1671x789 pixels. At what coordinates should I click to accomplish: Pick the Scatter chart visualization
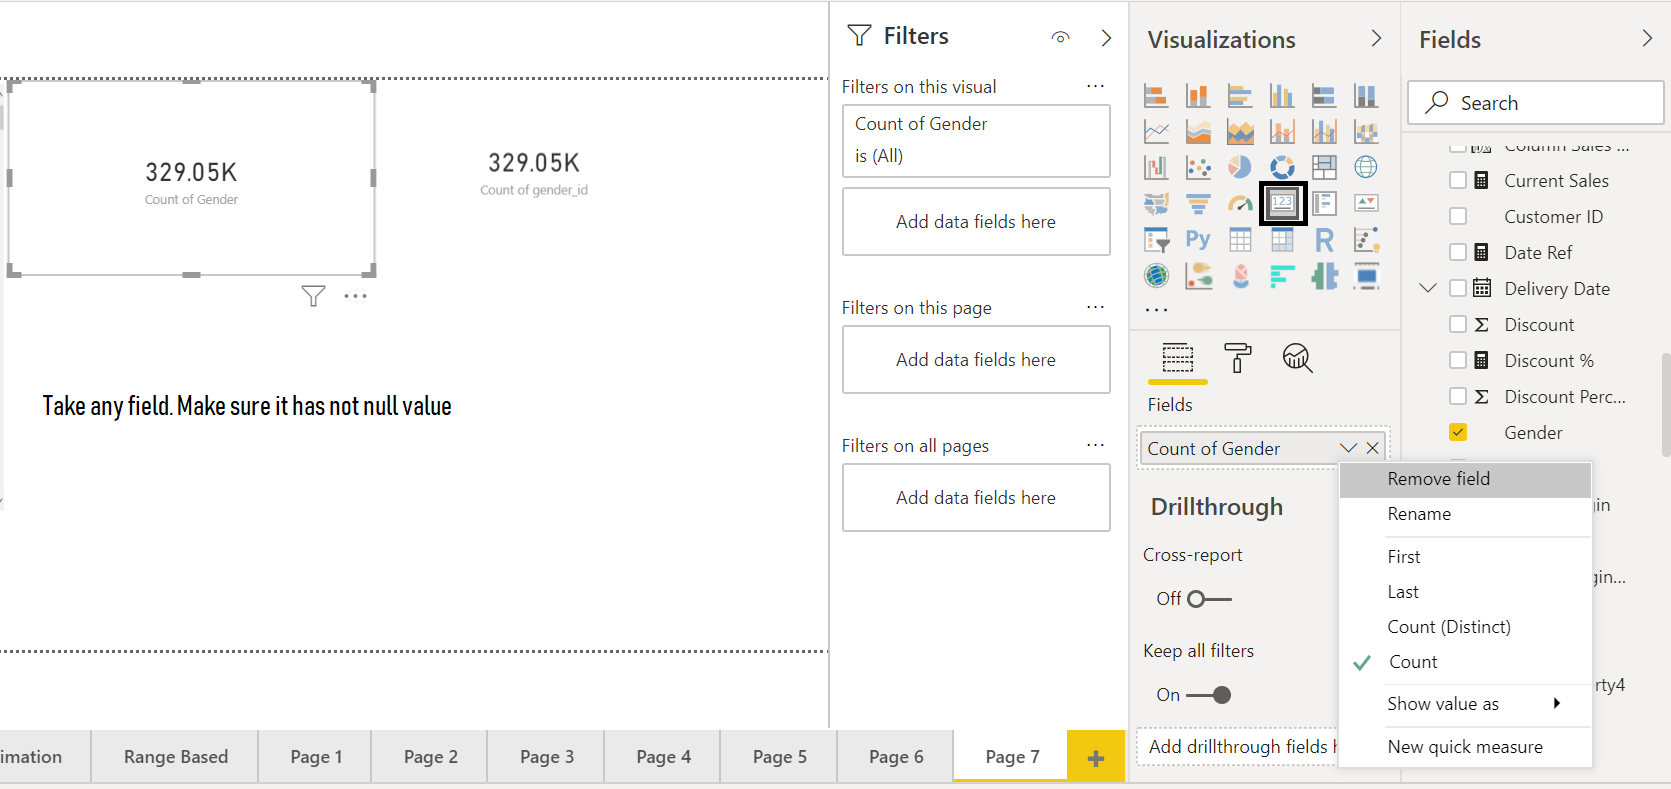1198,167
